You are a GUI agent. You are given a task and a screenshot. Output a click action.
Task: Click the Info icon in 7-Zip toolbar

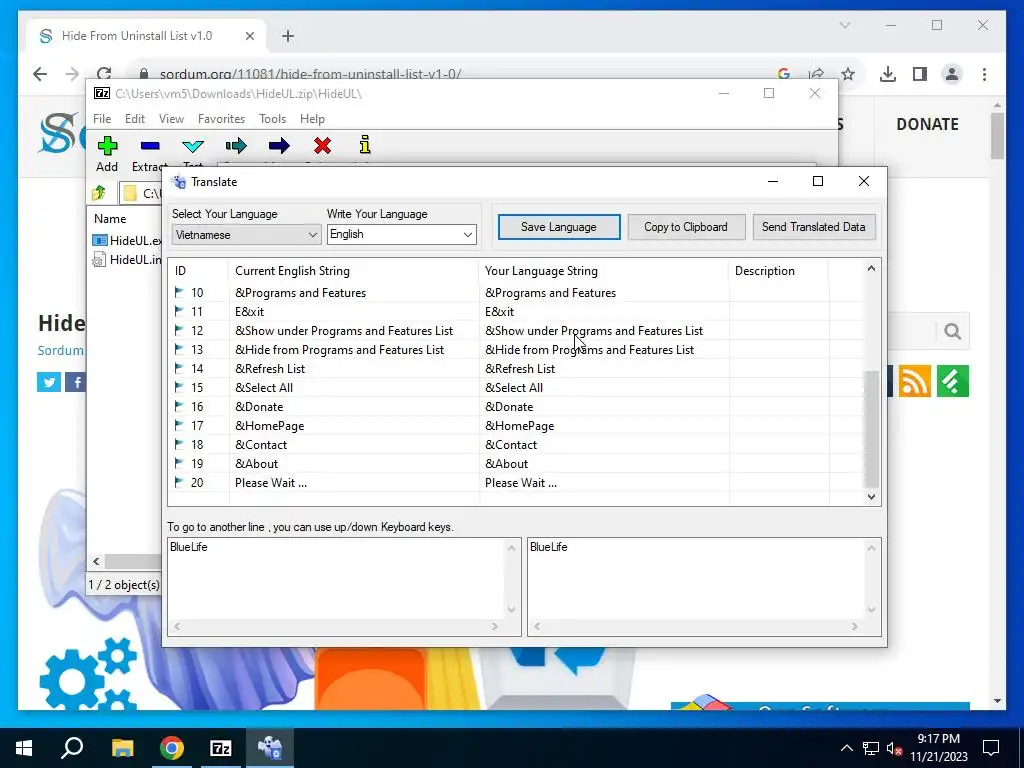tap(365, 144)
